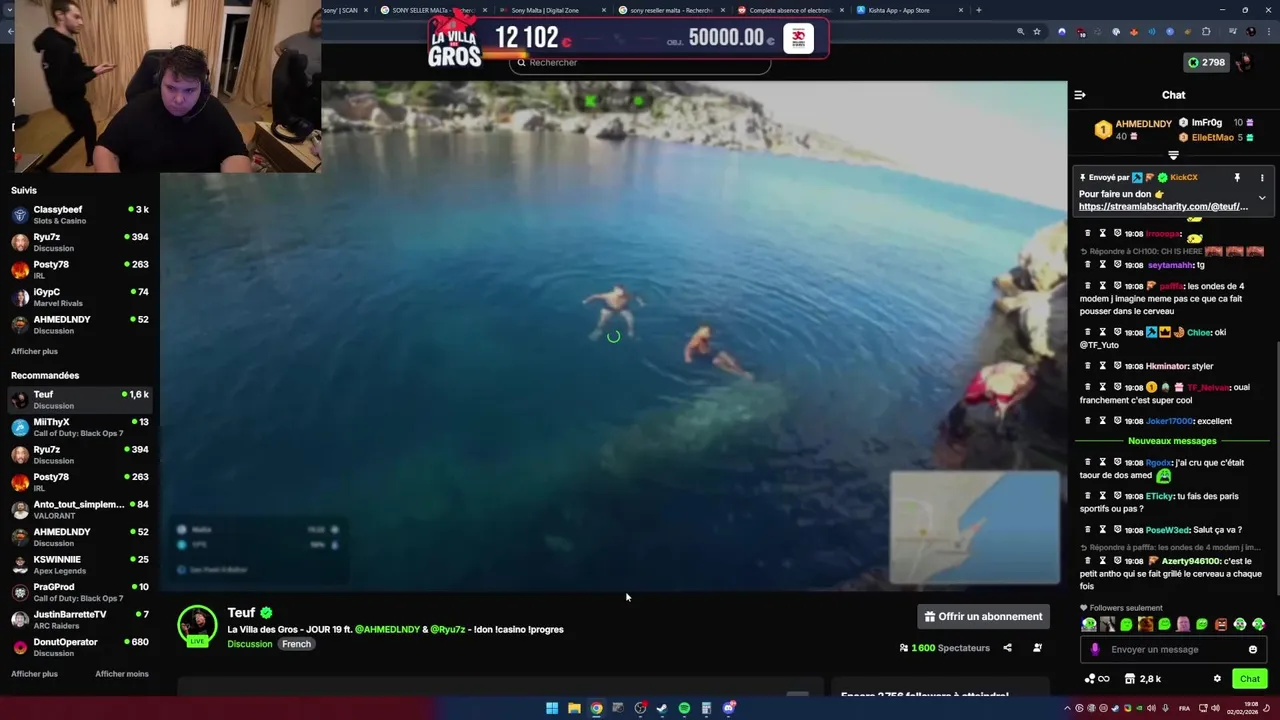This screenshot has height=720, width=1280.
Task: Click the purple microphone icon in chat input
Action: coord(1095,649)
